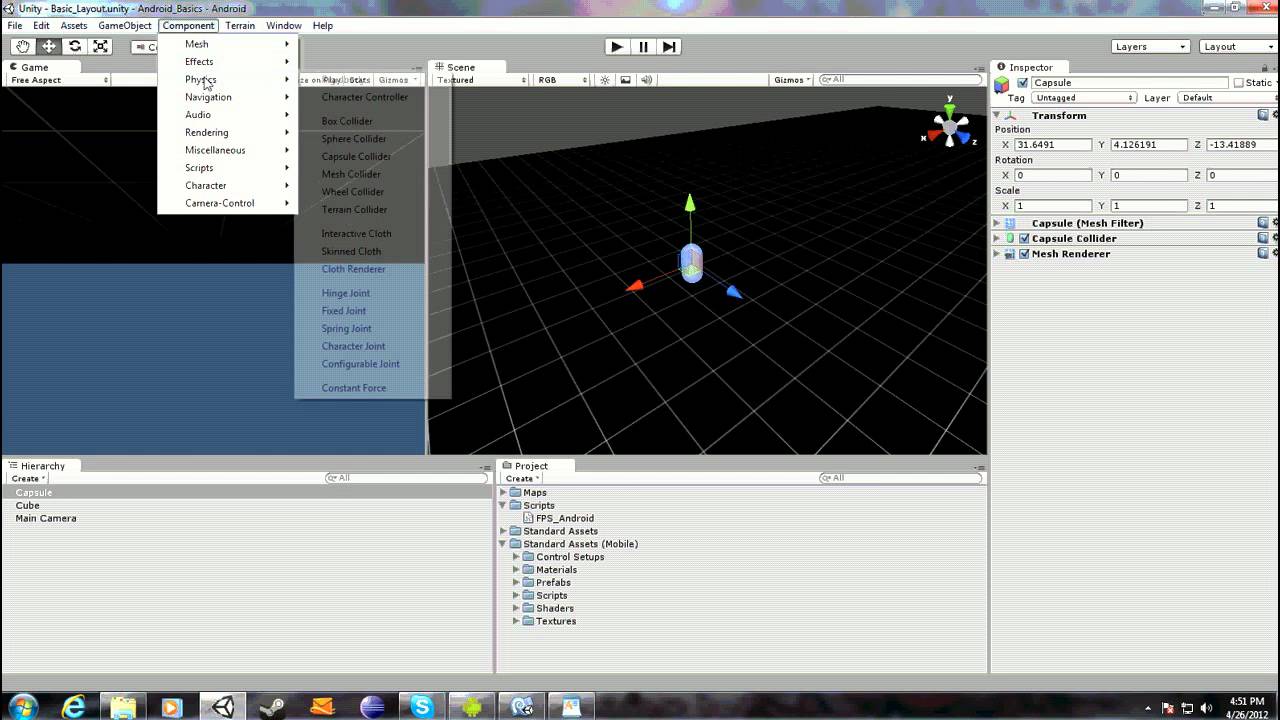Toggle the Capsule object active checkbox
Screen dimensions: 1280x720
(1022, 83)
